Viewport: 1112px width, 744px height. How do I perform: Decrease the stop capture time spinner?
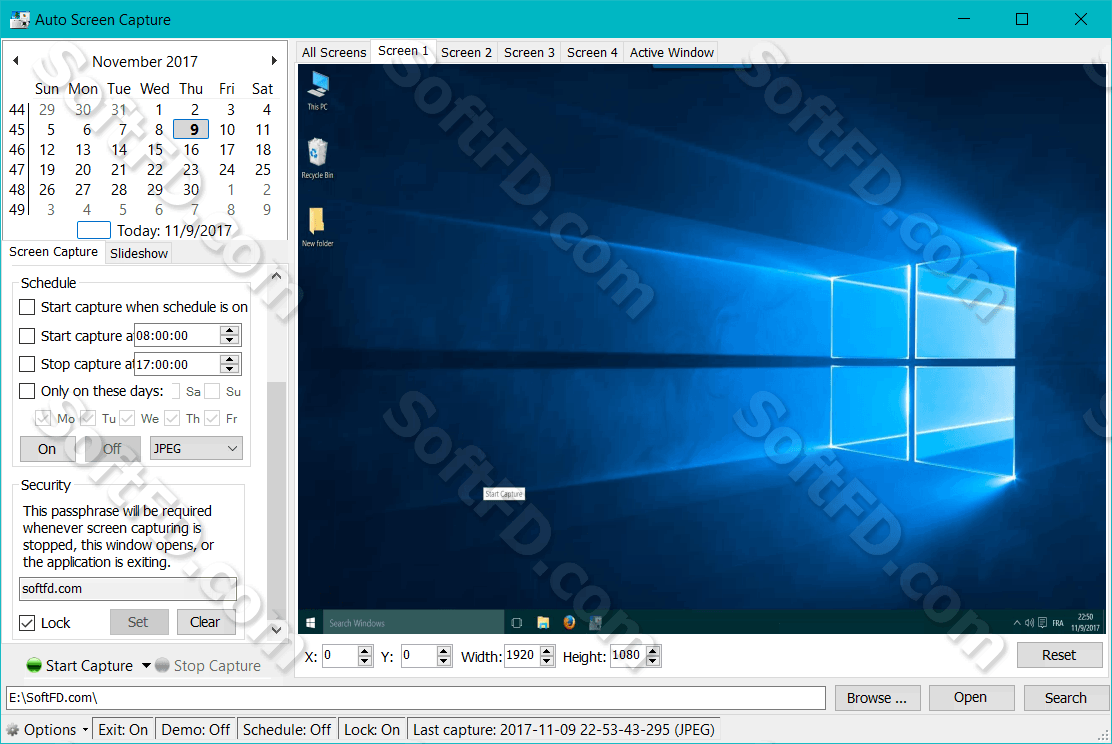tap(229, 369)
